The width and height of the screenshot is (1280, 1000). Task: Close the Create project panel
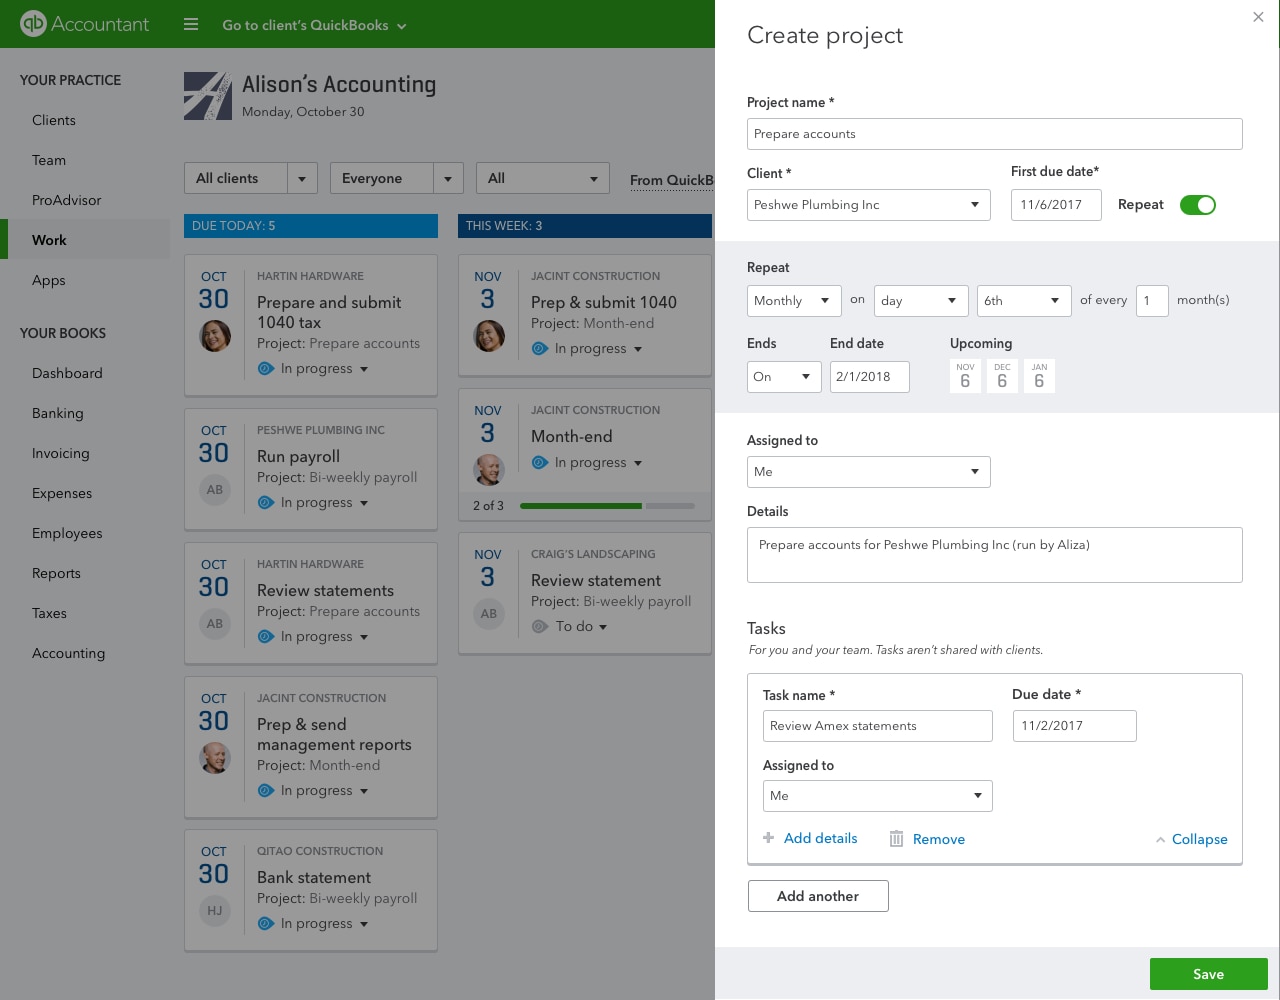(x=1258, y=17)
